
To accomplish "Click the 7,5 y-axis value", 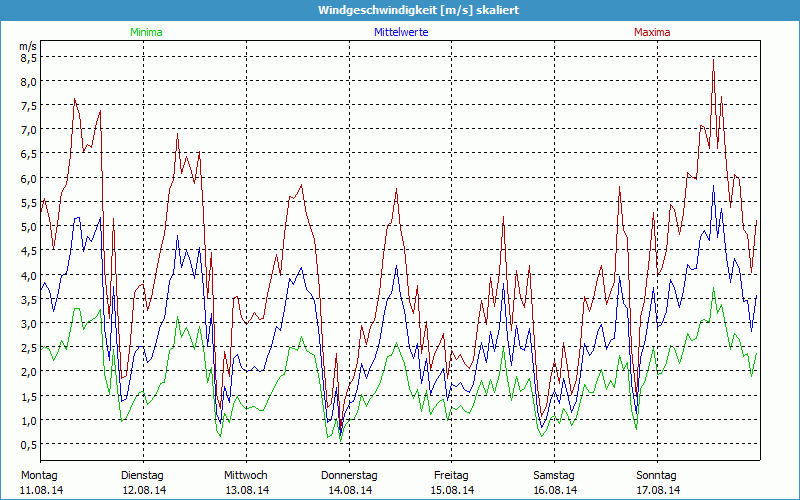I will point(29,106).
